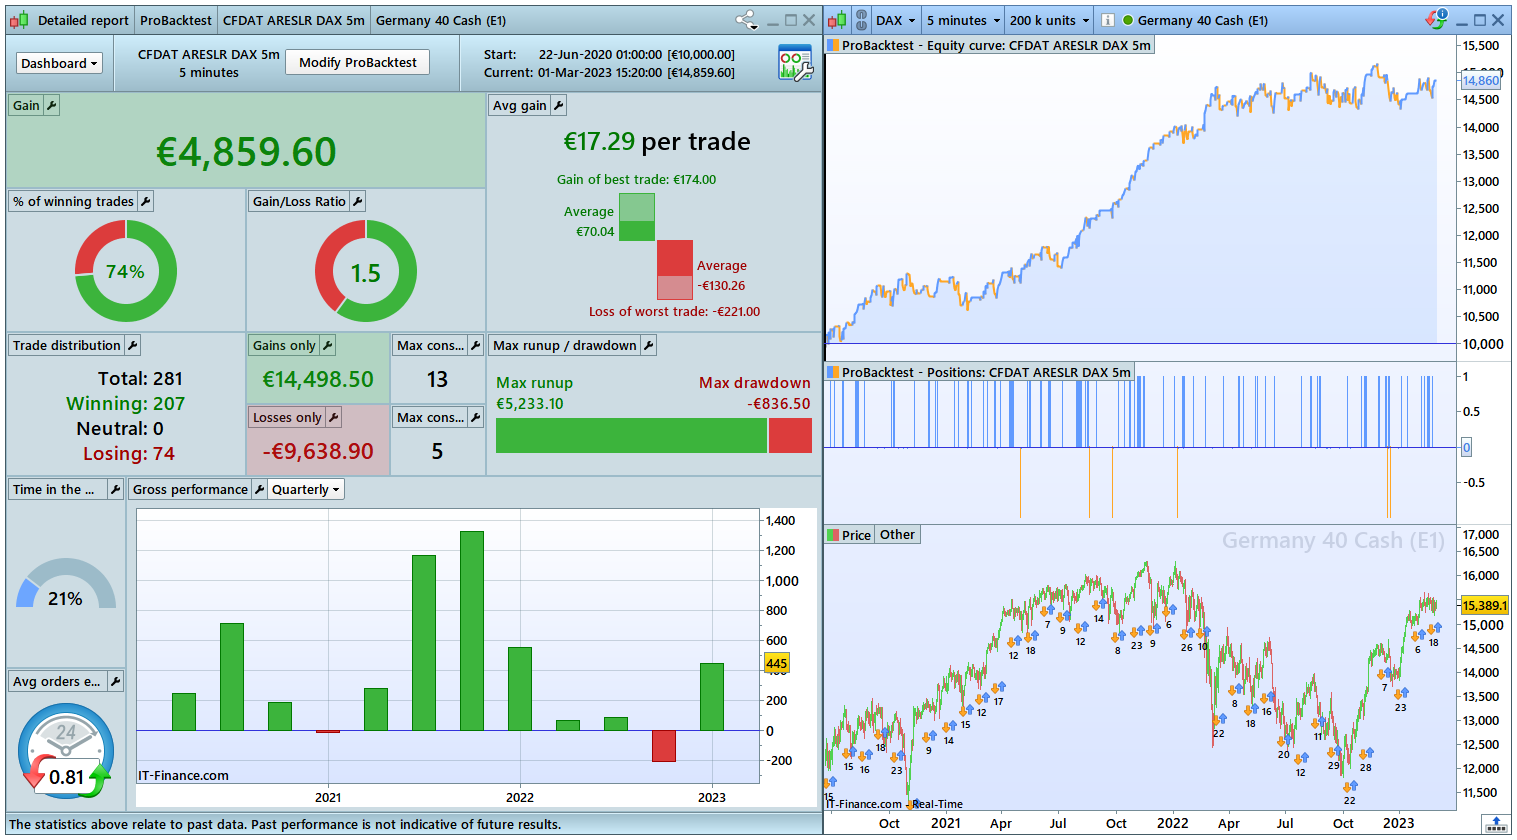Open Gross performance wrench settings
1517x840 pixels.
click(x=260, y=489)
